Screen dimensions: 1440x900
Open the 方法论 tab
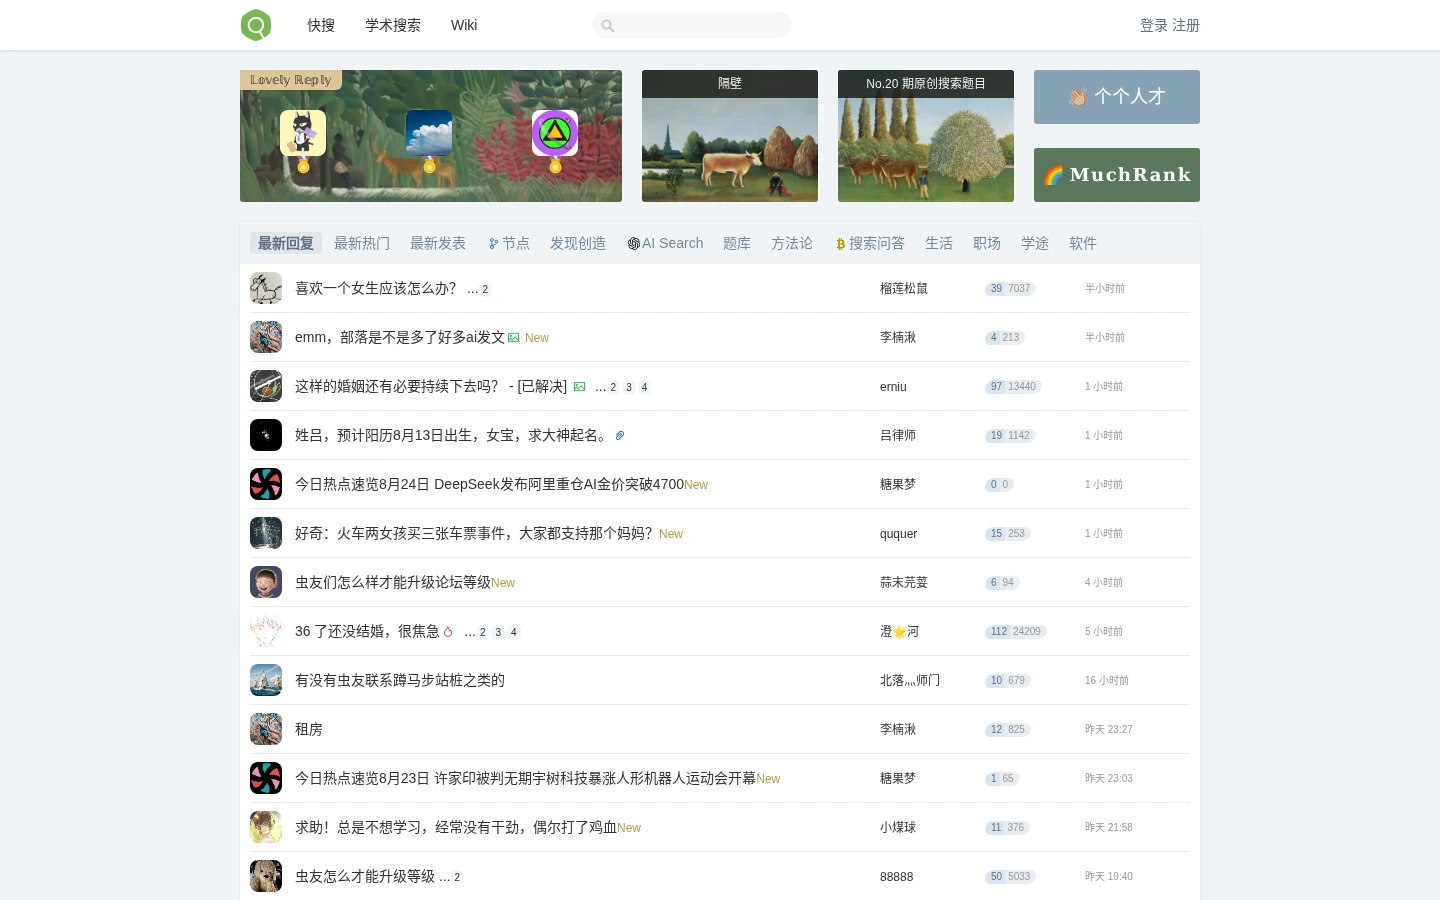pyautogui.click(x=792, y=243)
